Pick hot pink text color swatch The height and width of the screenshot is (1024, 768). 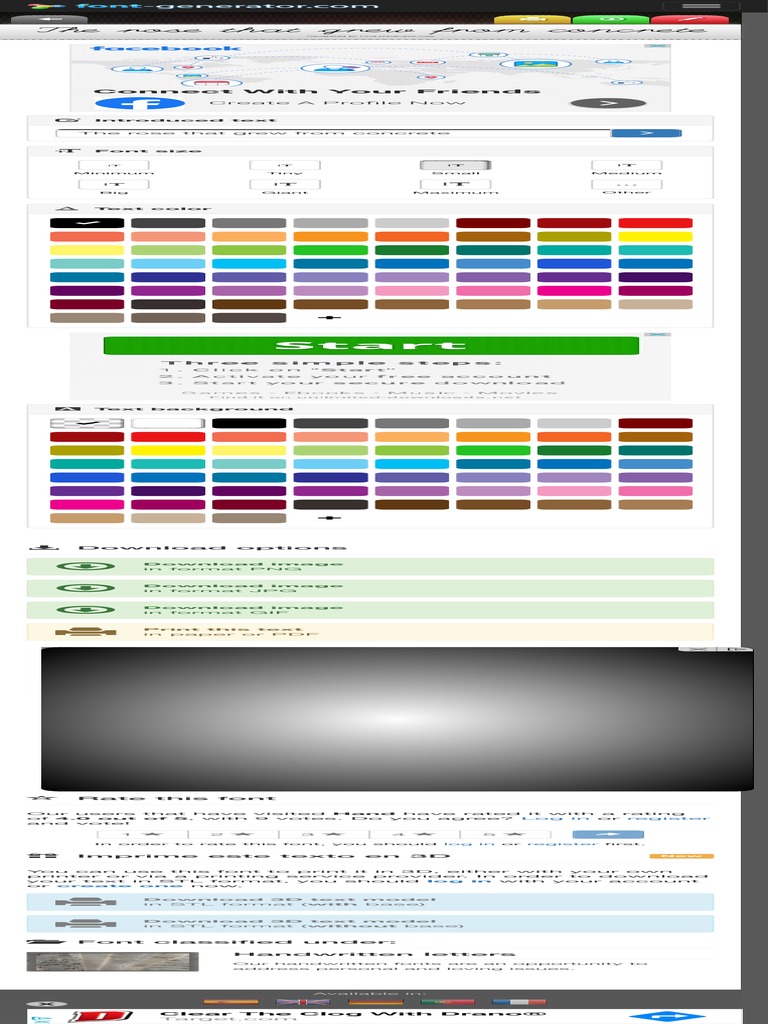[574, 291]
